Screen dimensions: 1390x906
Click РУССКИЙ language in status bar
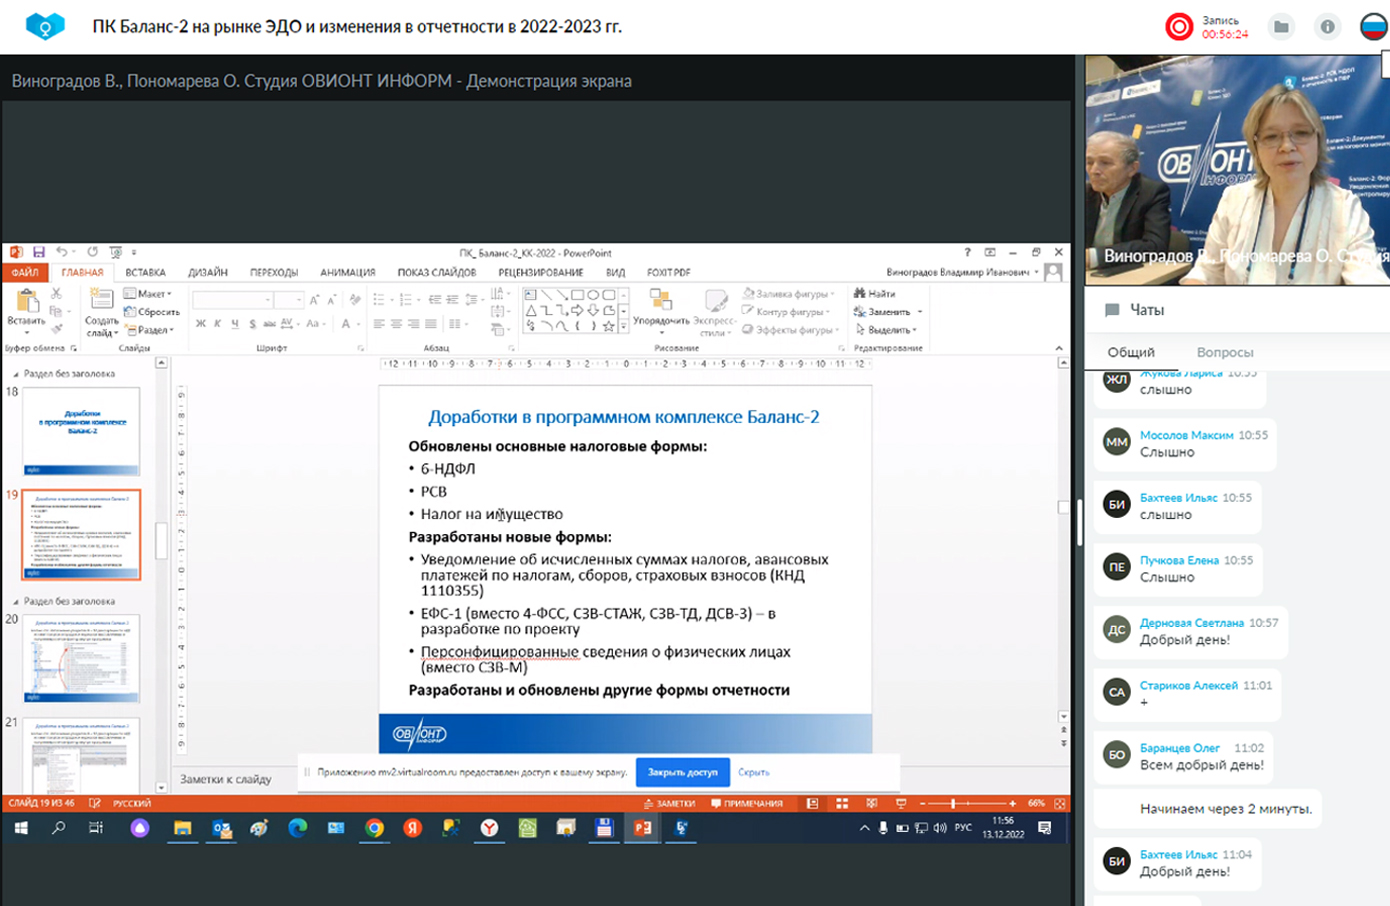[x=132, y=803]
